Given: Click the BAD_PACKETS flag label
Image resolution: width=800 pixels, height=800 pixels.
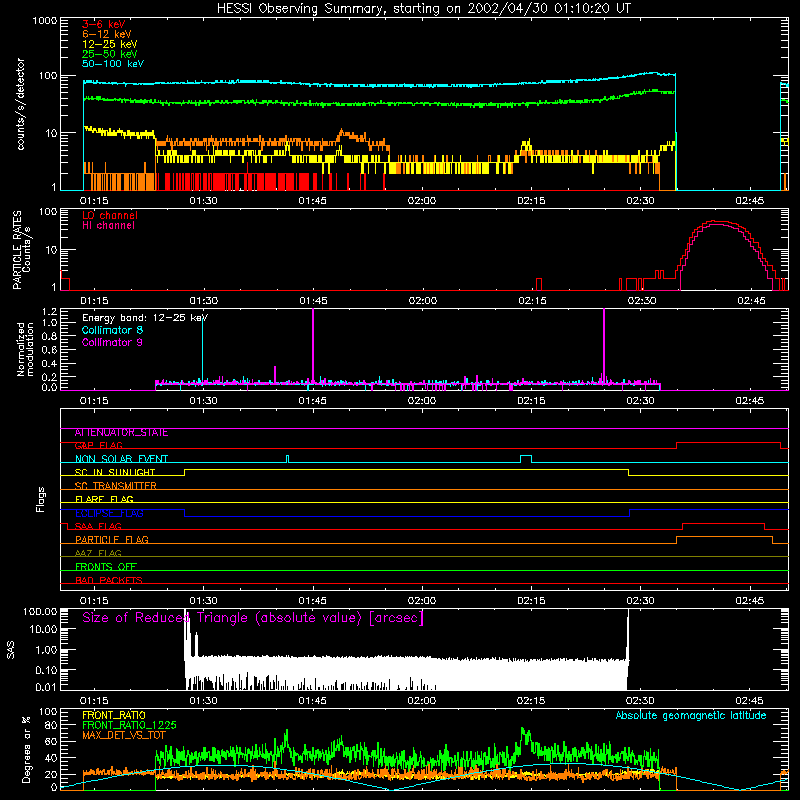Looking at the screenshot, I should (x=109, y=580).
